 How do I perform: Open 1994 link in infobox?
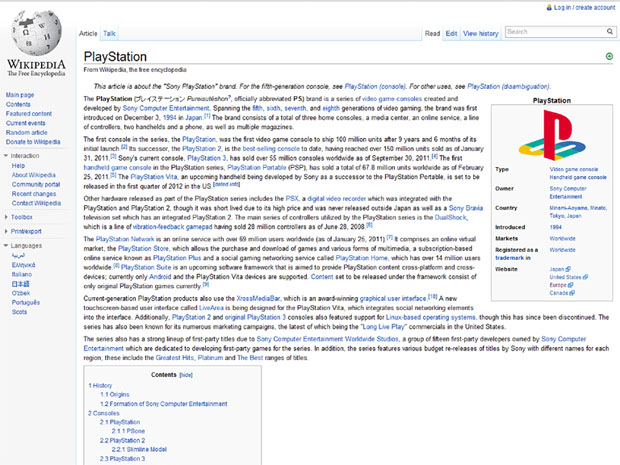click(555, 227)
